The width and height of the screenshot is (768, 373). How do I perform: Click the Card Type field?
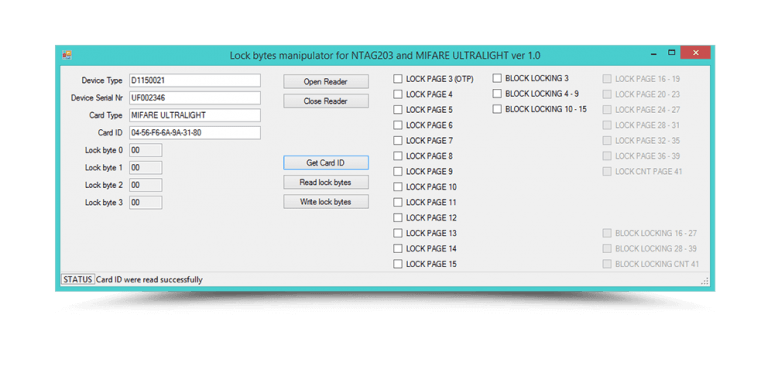(x=195, y=116)
